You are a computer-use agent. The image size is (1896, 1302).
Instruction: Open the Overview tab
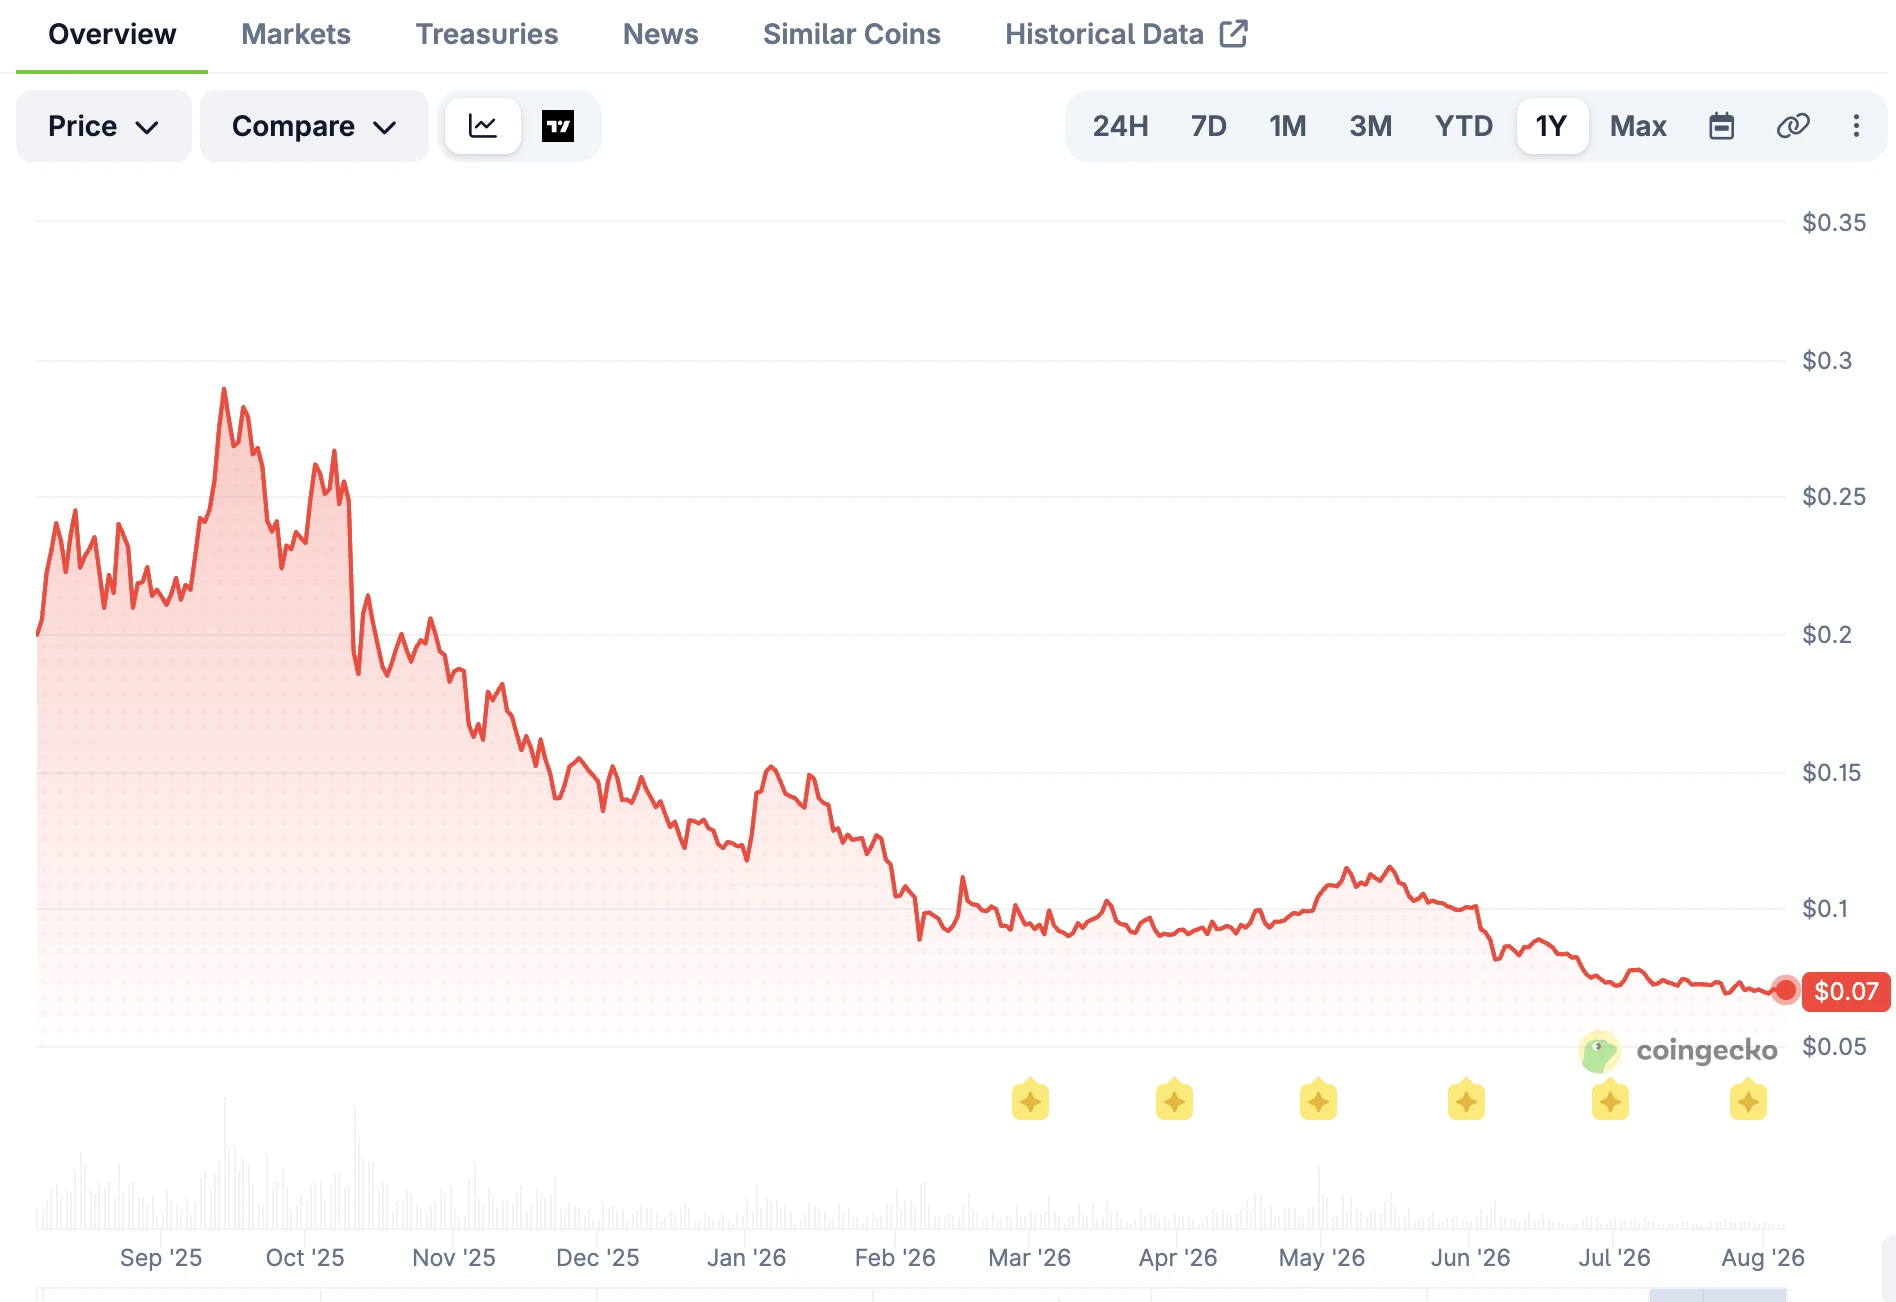[112, 34]
